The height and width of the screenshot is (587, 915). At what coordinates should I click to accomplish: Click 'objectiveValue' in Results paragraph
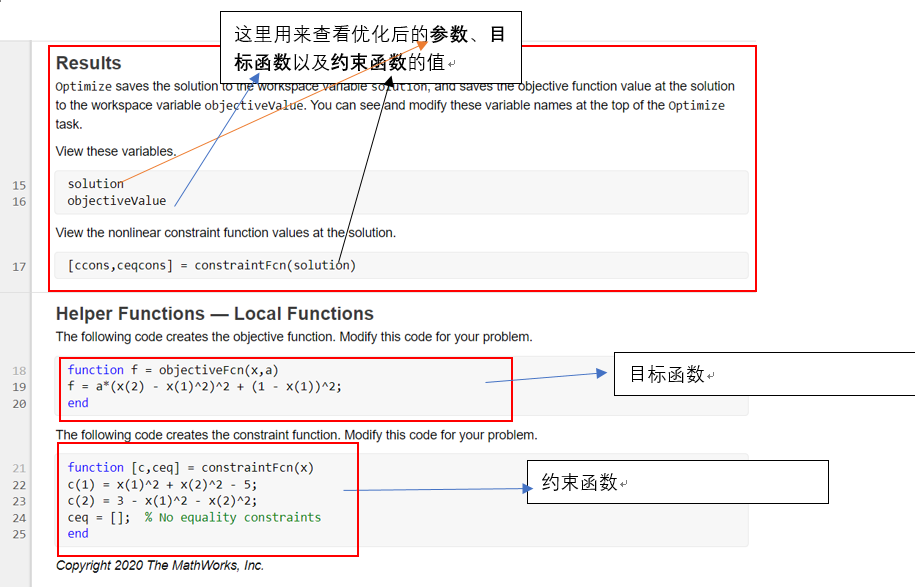click(254, 106)
